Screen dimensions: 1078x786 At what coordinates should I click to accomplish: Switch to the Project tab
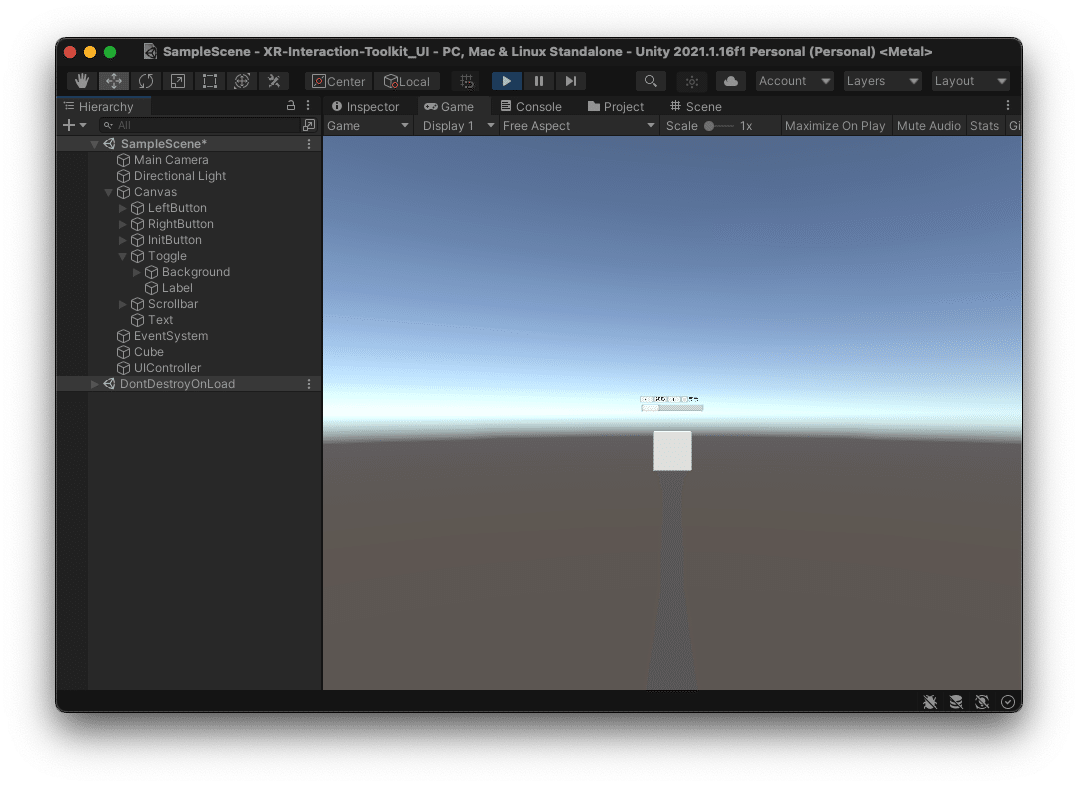[616, 107]
